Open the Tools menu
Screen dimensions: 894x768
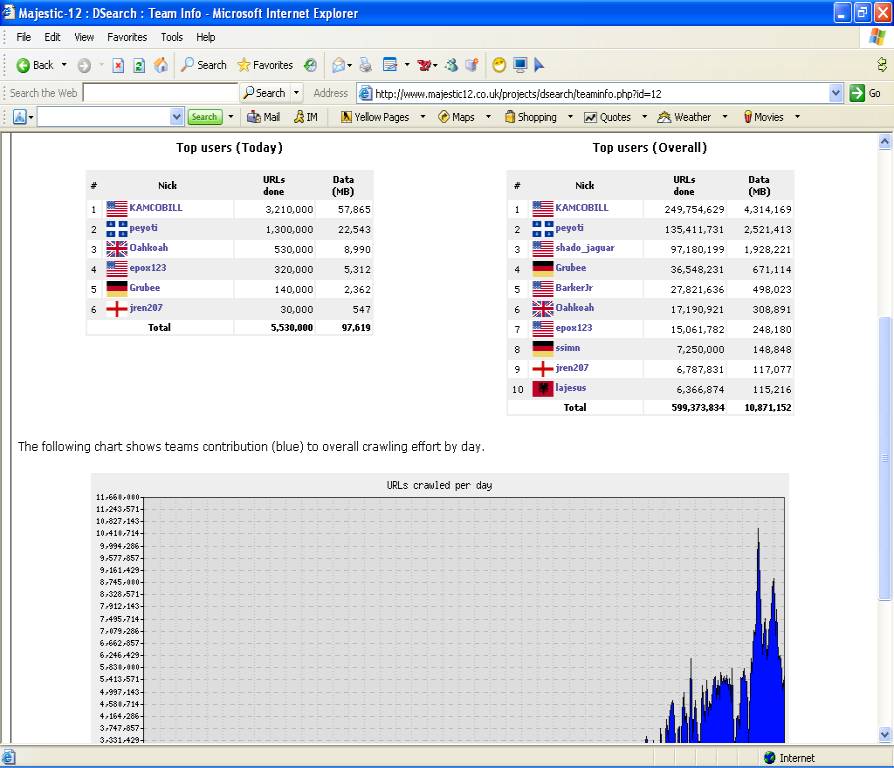[x=172, y=37]
